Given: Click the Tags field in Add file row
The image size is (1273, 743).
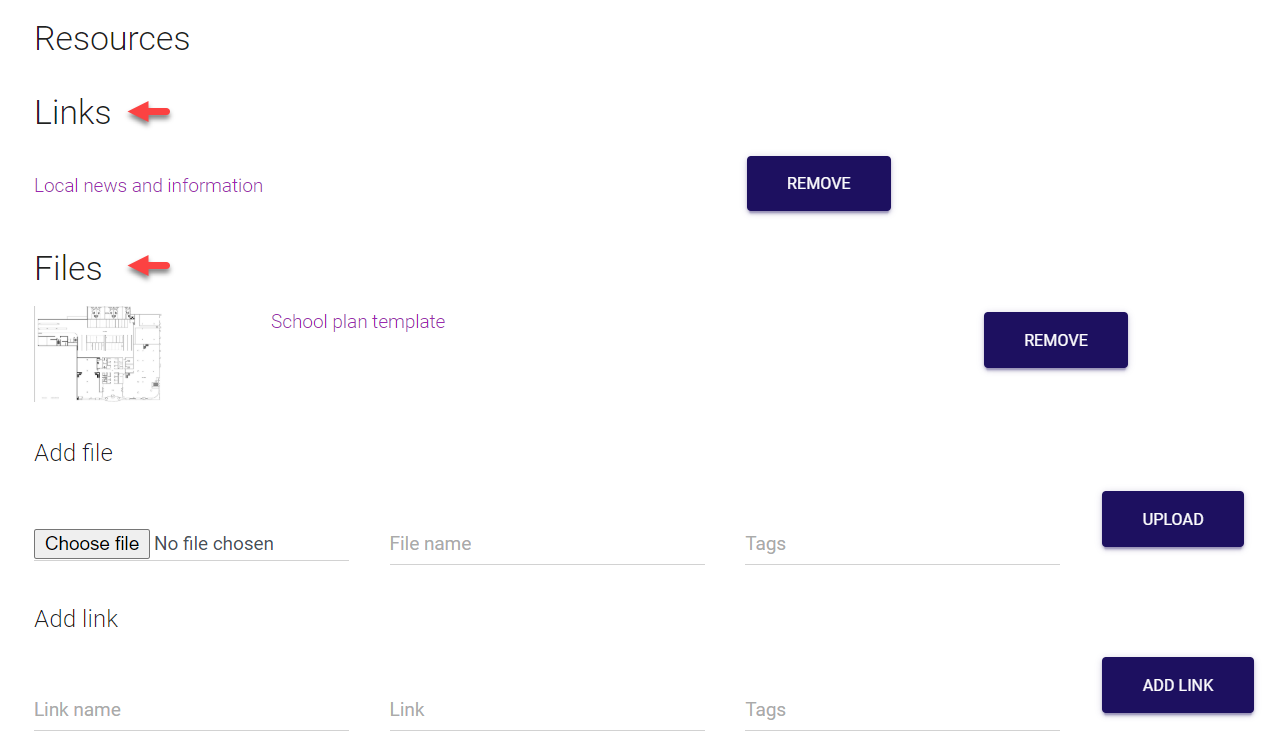Looking at the screenshot, I should [x=901, y=544].
